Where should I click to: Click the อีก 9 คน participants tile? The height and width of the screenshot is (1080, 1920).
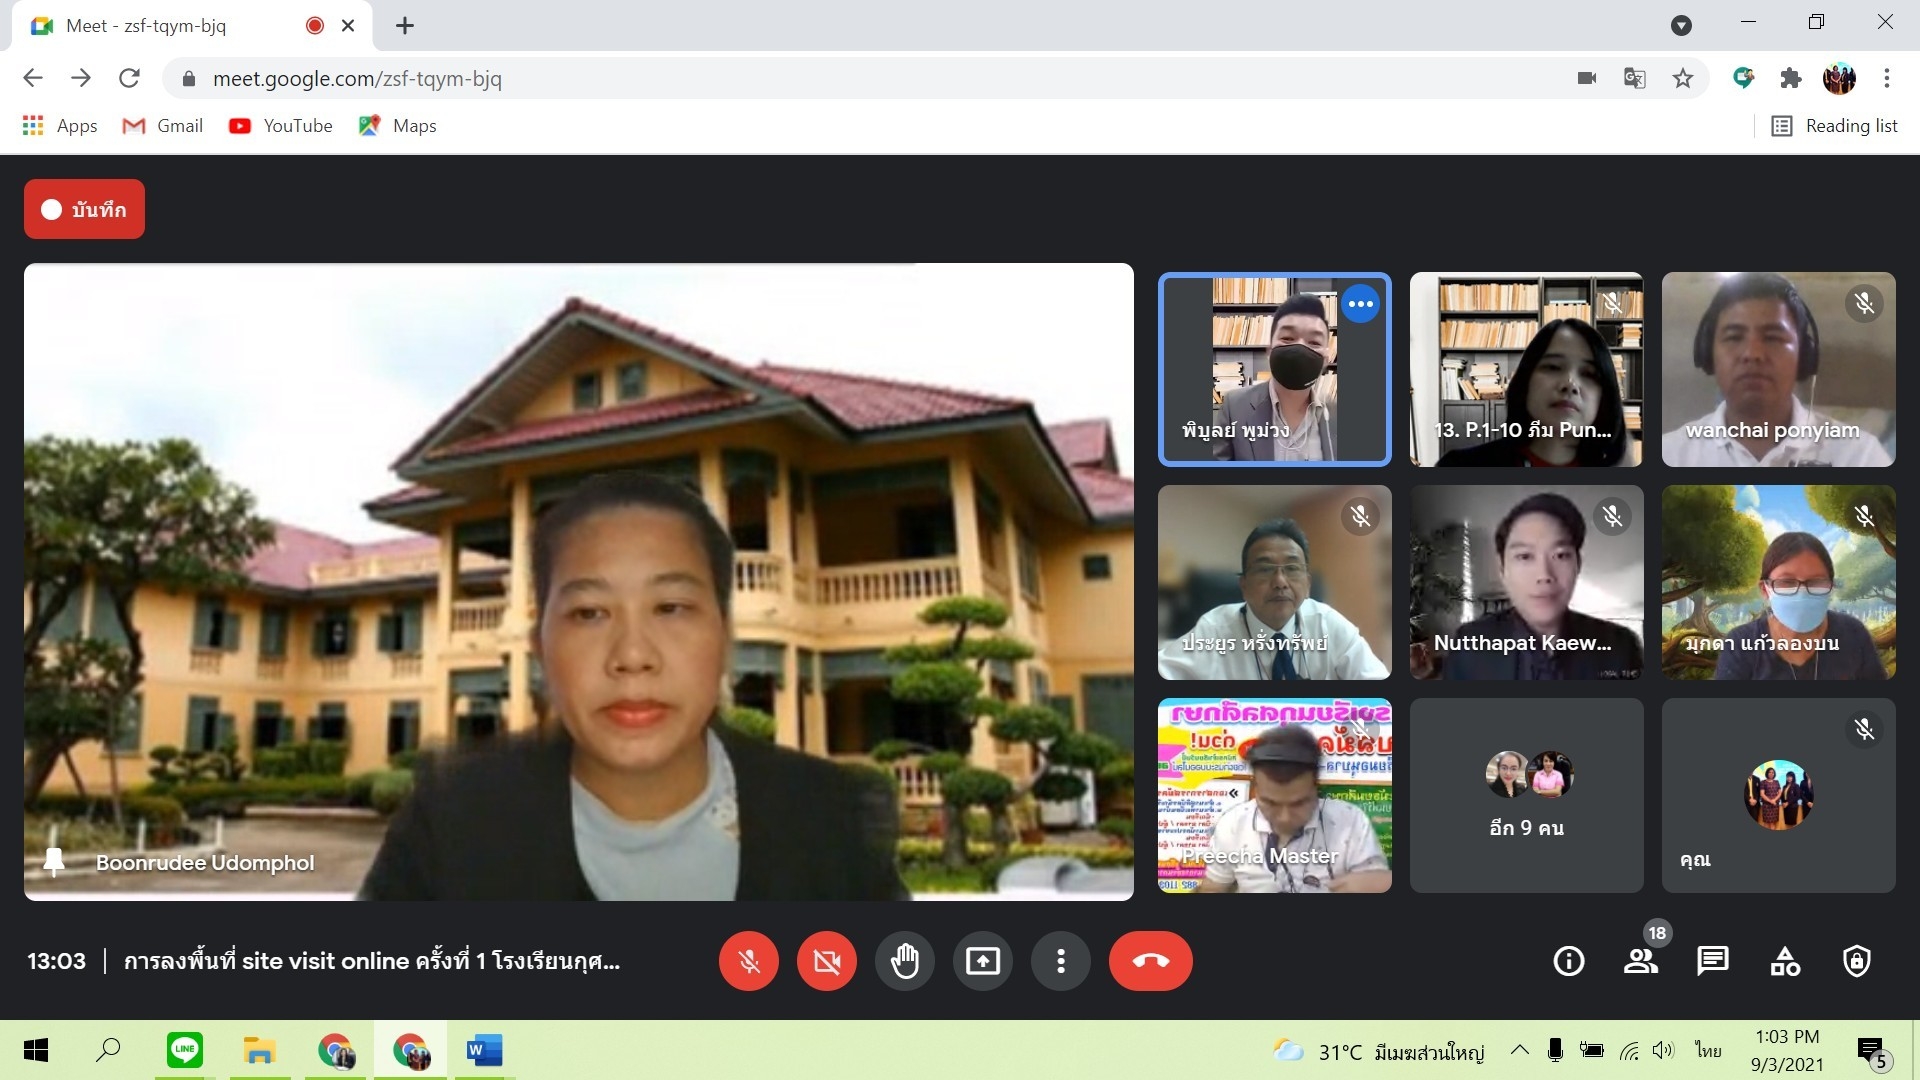coord(1526,795)
